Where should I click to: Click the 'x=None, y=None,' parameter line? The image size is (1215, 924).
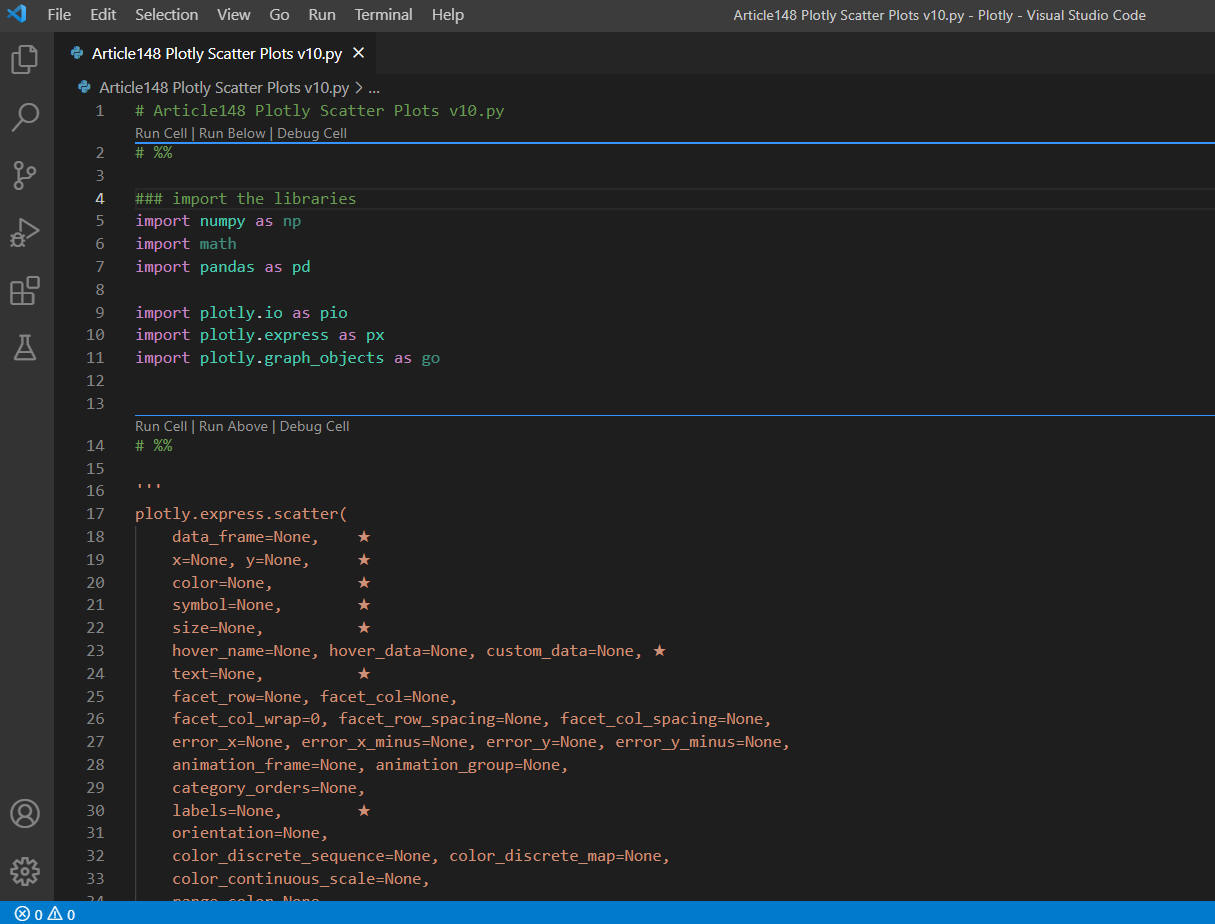tap(241, 560)
